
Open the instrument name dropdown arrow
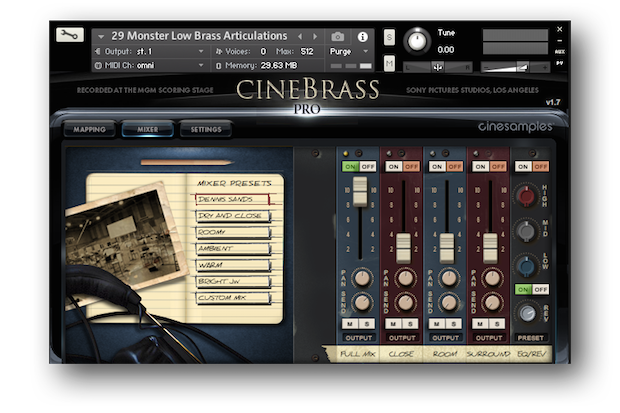(x=101, y=36)
